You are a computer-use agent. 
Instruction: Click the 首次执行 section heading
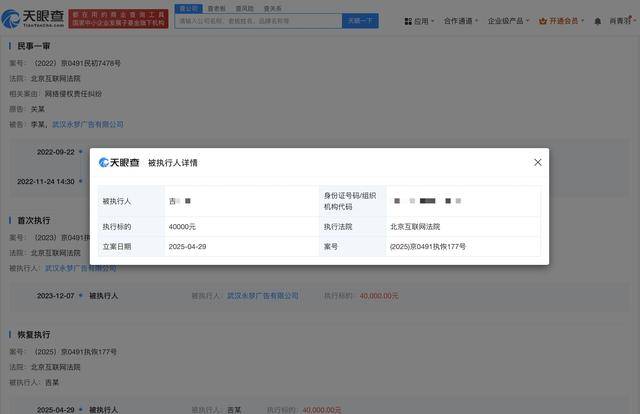coord(33,220)
